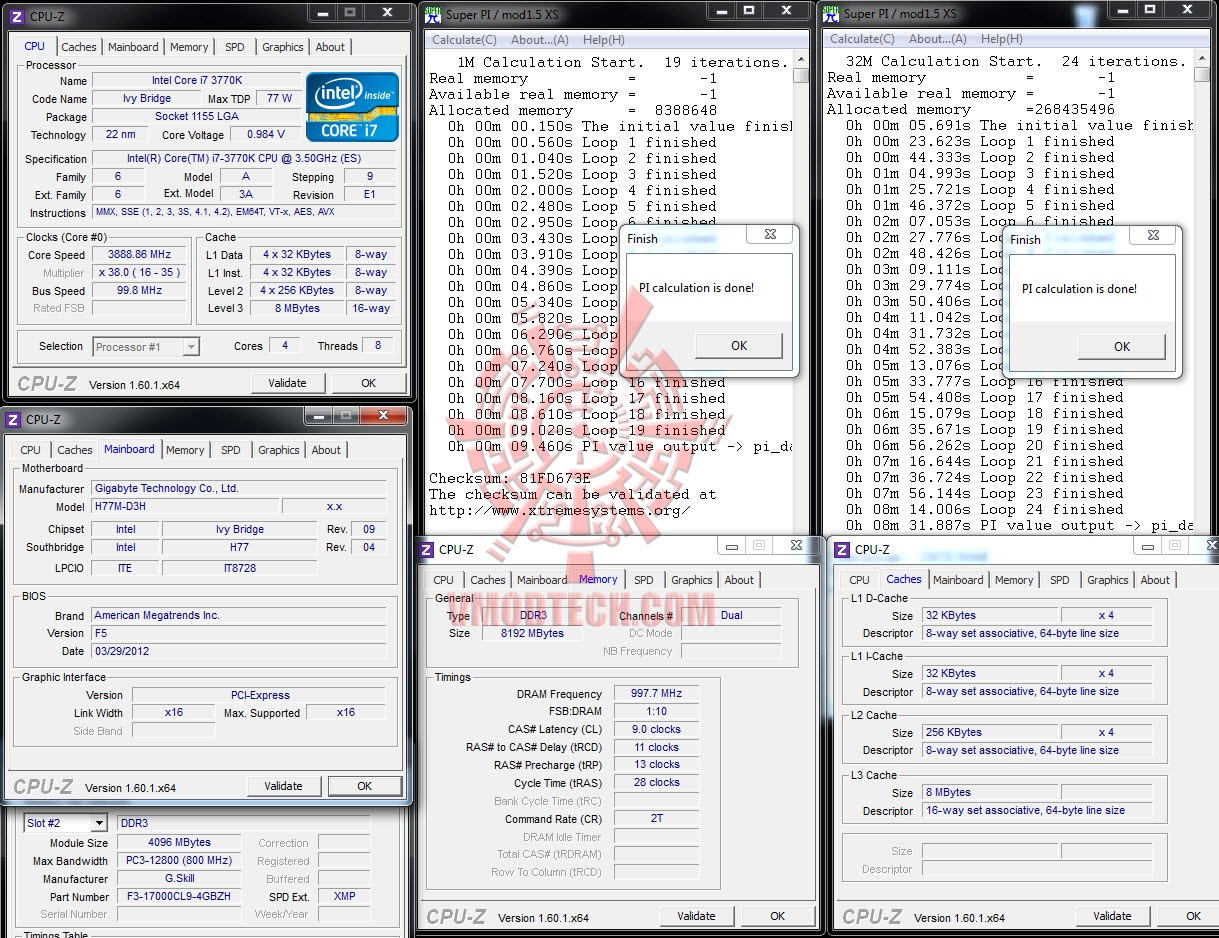1219x938 pixels.
Task: Click OK in the Memory CPU-Z window
Action: click(778, 916)
